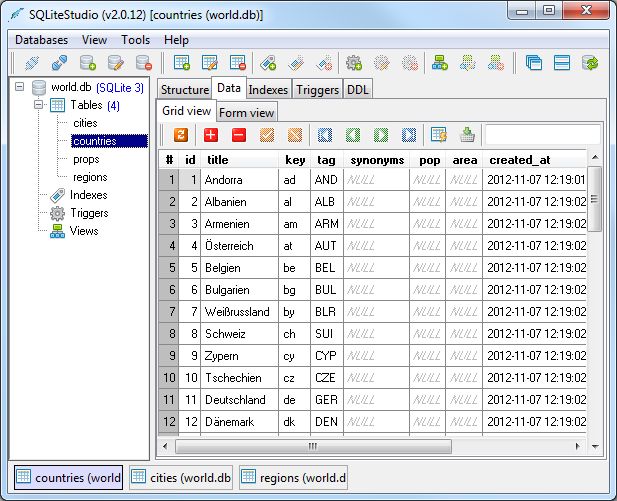Select the Österreich title cell
Viewport: 617px width, 501px height.
pos(239,246)
